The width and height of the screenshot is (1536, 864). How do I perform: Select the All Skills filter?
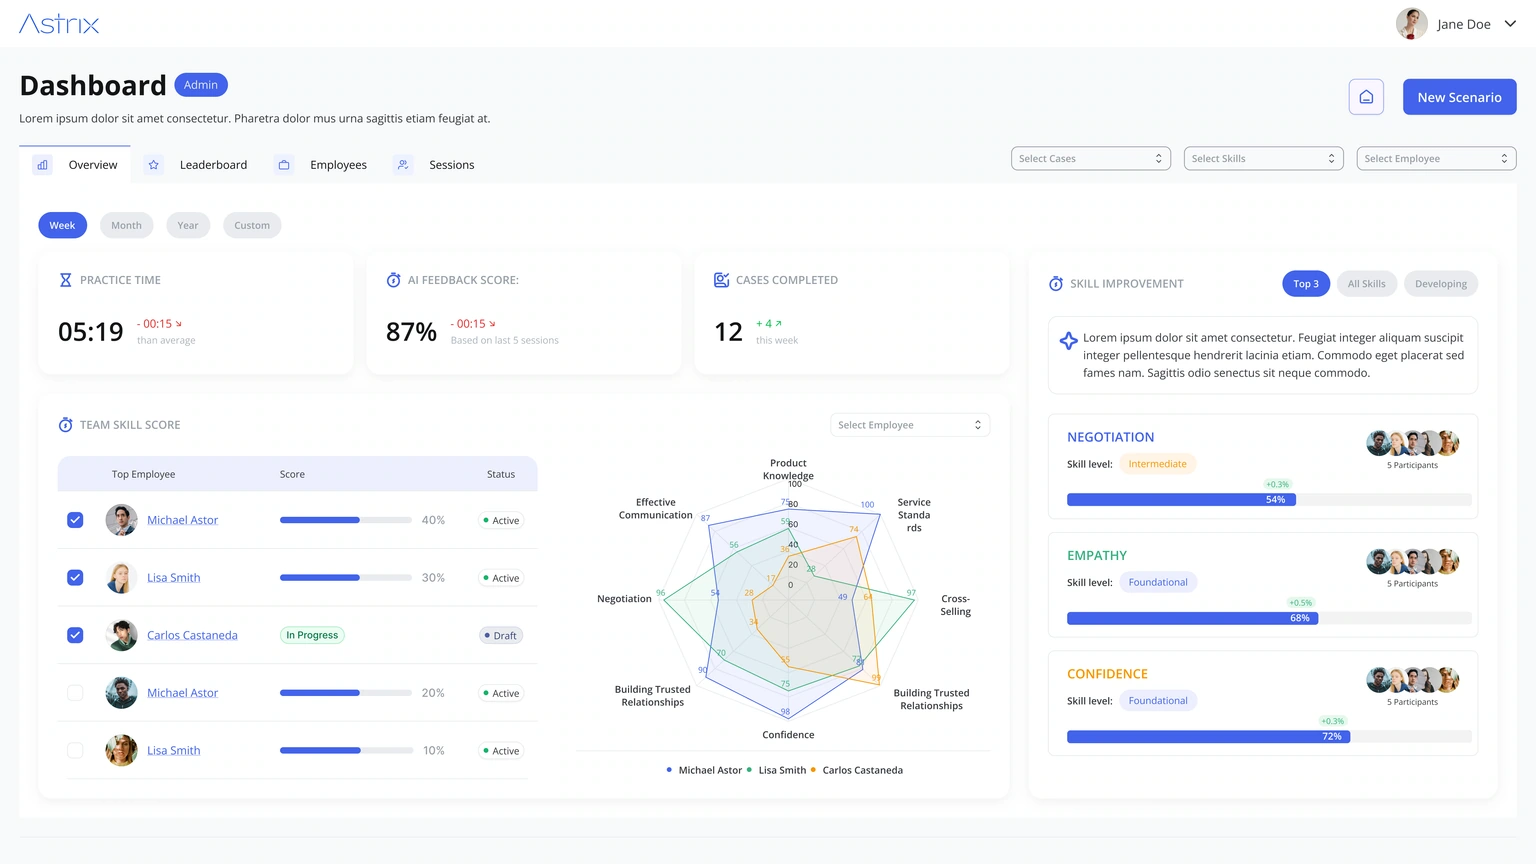1366,284
